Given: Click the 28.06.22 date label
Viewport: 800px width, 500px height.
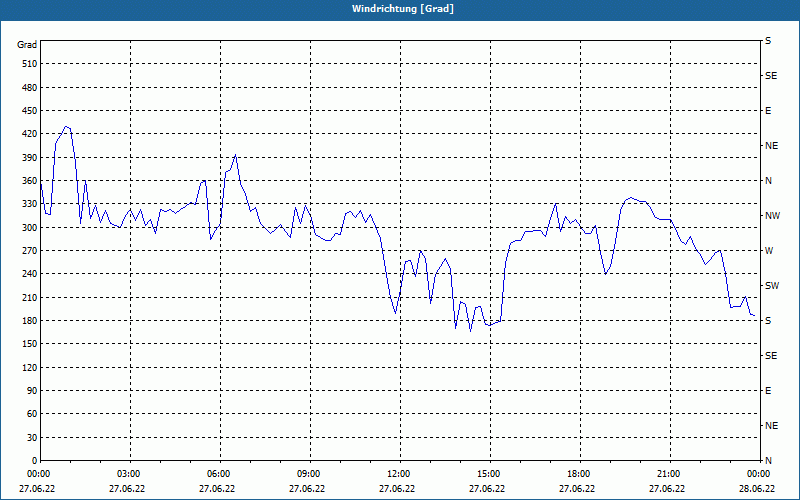Looking at the screenshot, I should click(757, 489).
